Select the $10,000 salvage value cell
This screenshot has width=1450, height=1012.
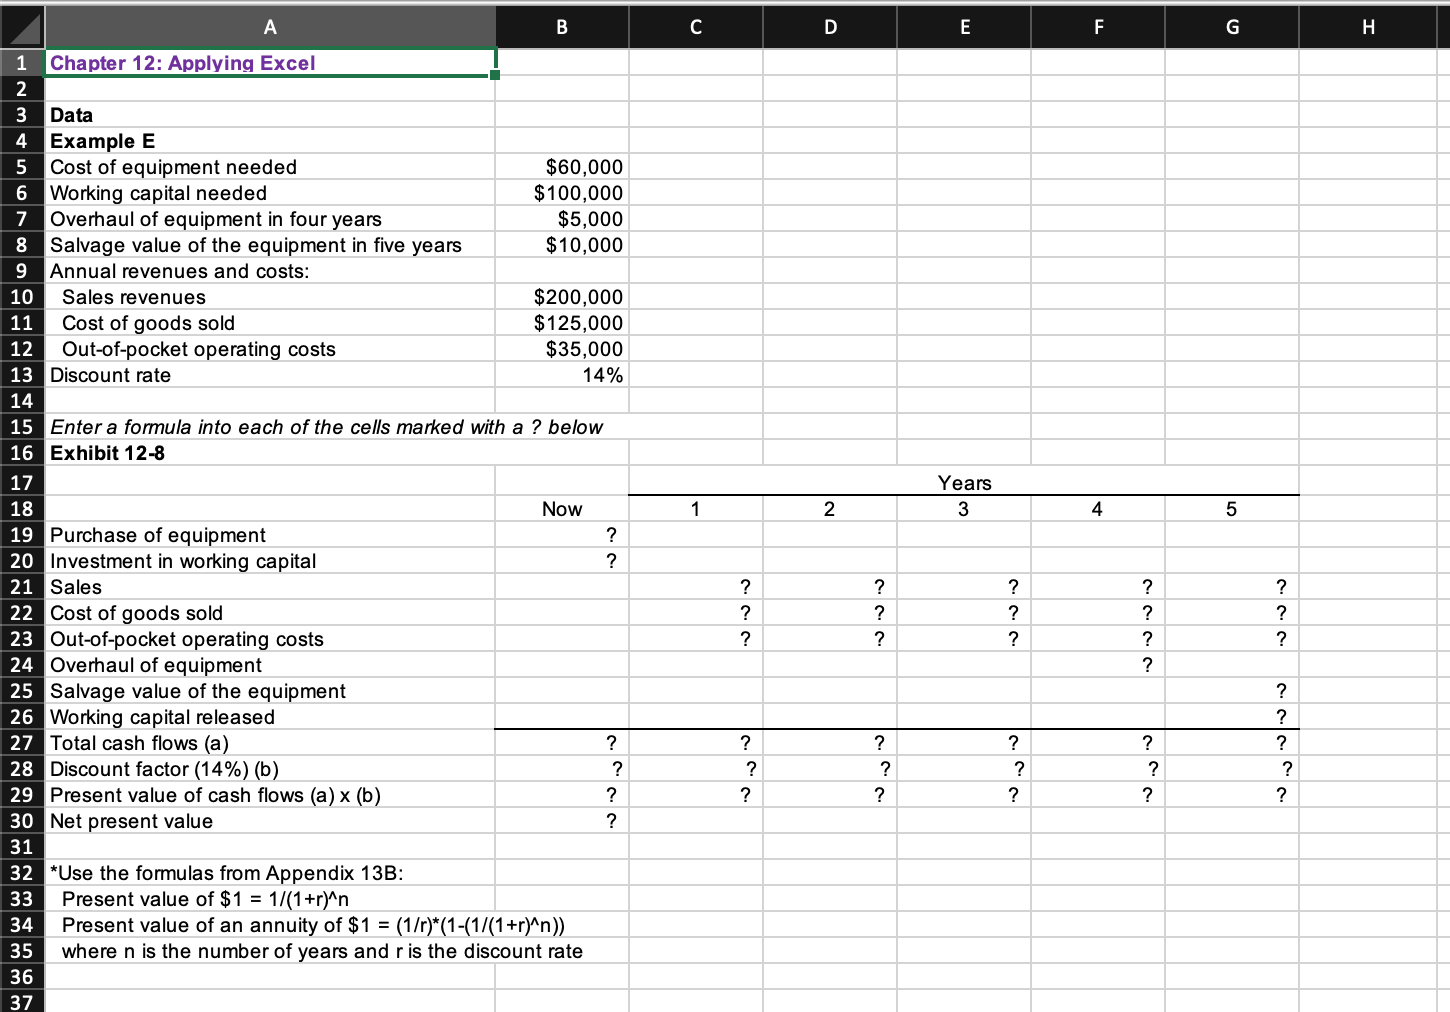[561, 244]
